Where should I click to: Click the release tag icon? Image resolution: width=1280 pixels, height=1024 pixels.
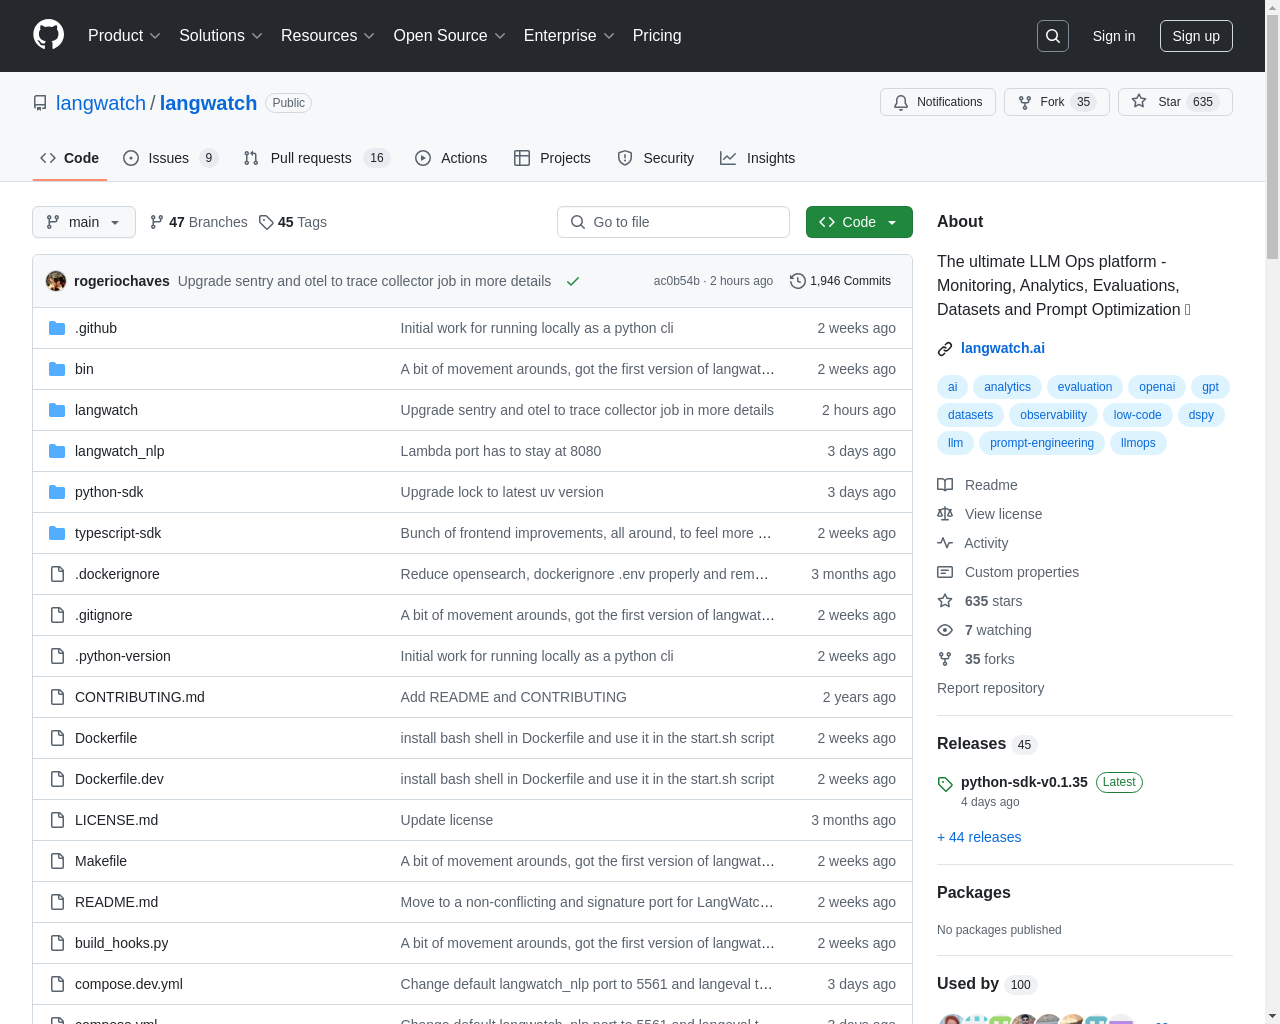pos(945,784)
